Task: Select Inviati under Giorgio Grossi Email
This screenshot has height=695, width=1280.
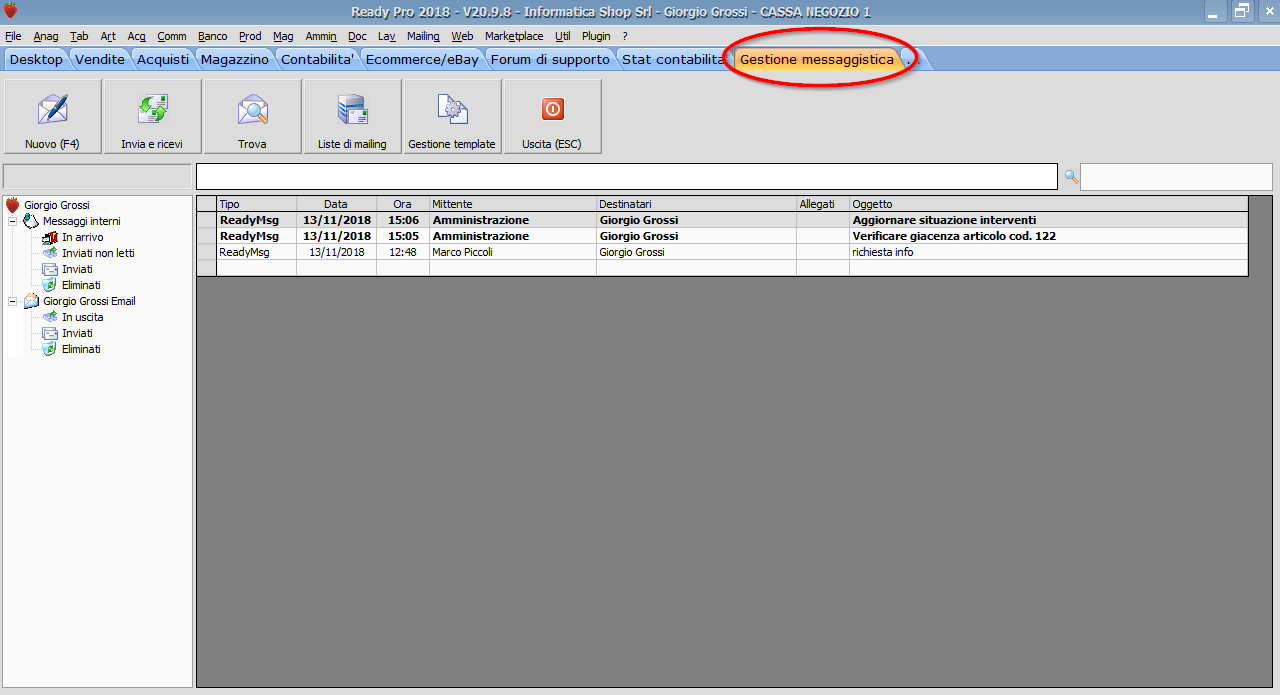Action: pos(77,333)
